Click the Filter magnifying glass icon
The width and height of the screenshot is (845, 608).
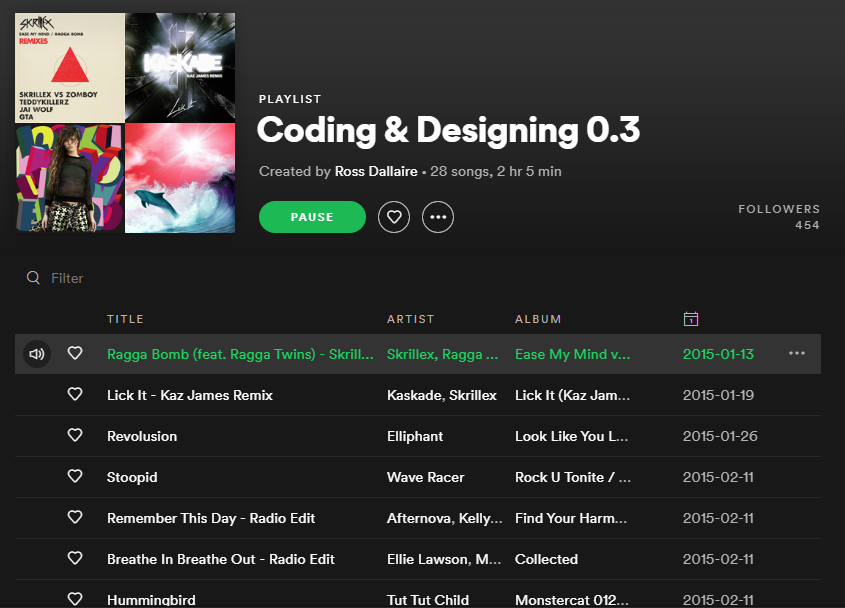point(33,278)
